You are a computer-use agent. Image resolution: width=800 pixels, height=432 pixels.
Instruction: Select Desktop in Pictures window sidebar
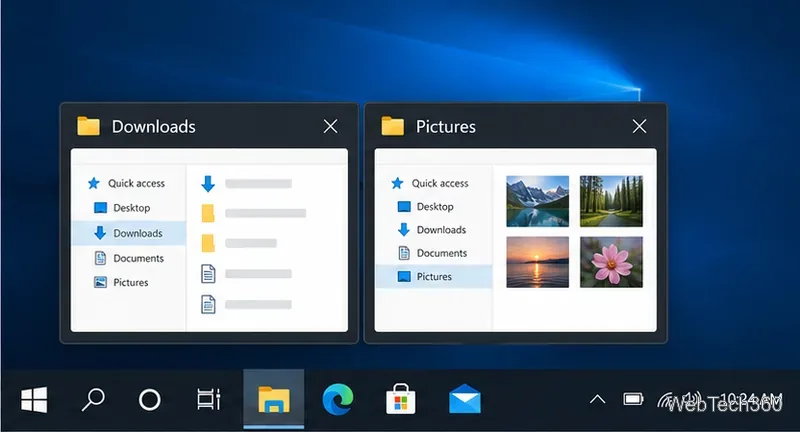(426, 207)
